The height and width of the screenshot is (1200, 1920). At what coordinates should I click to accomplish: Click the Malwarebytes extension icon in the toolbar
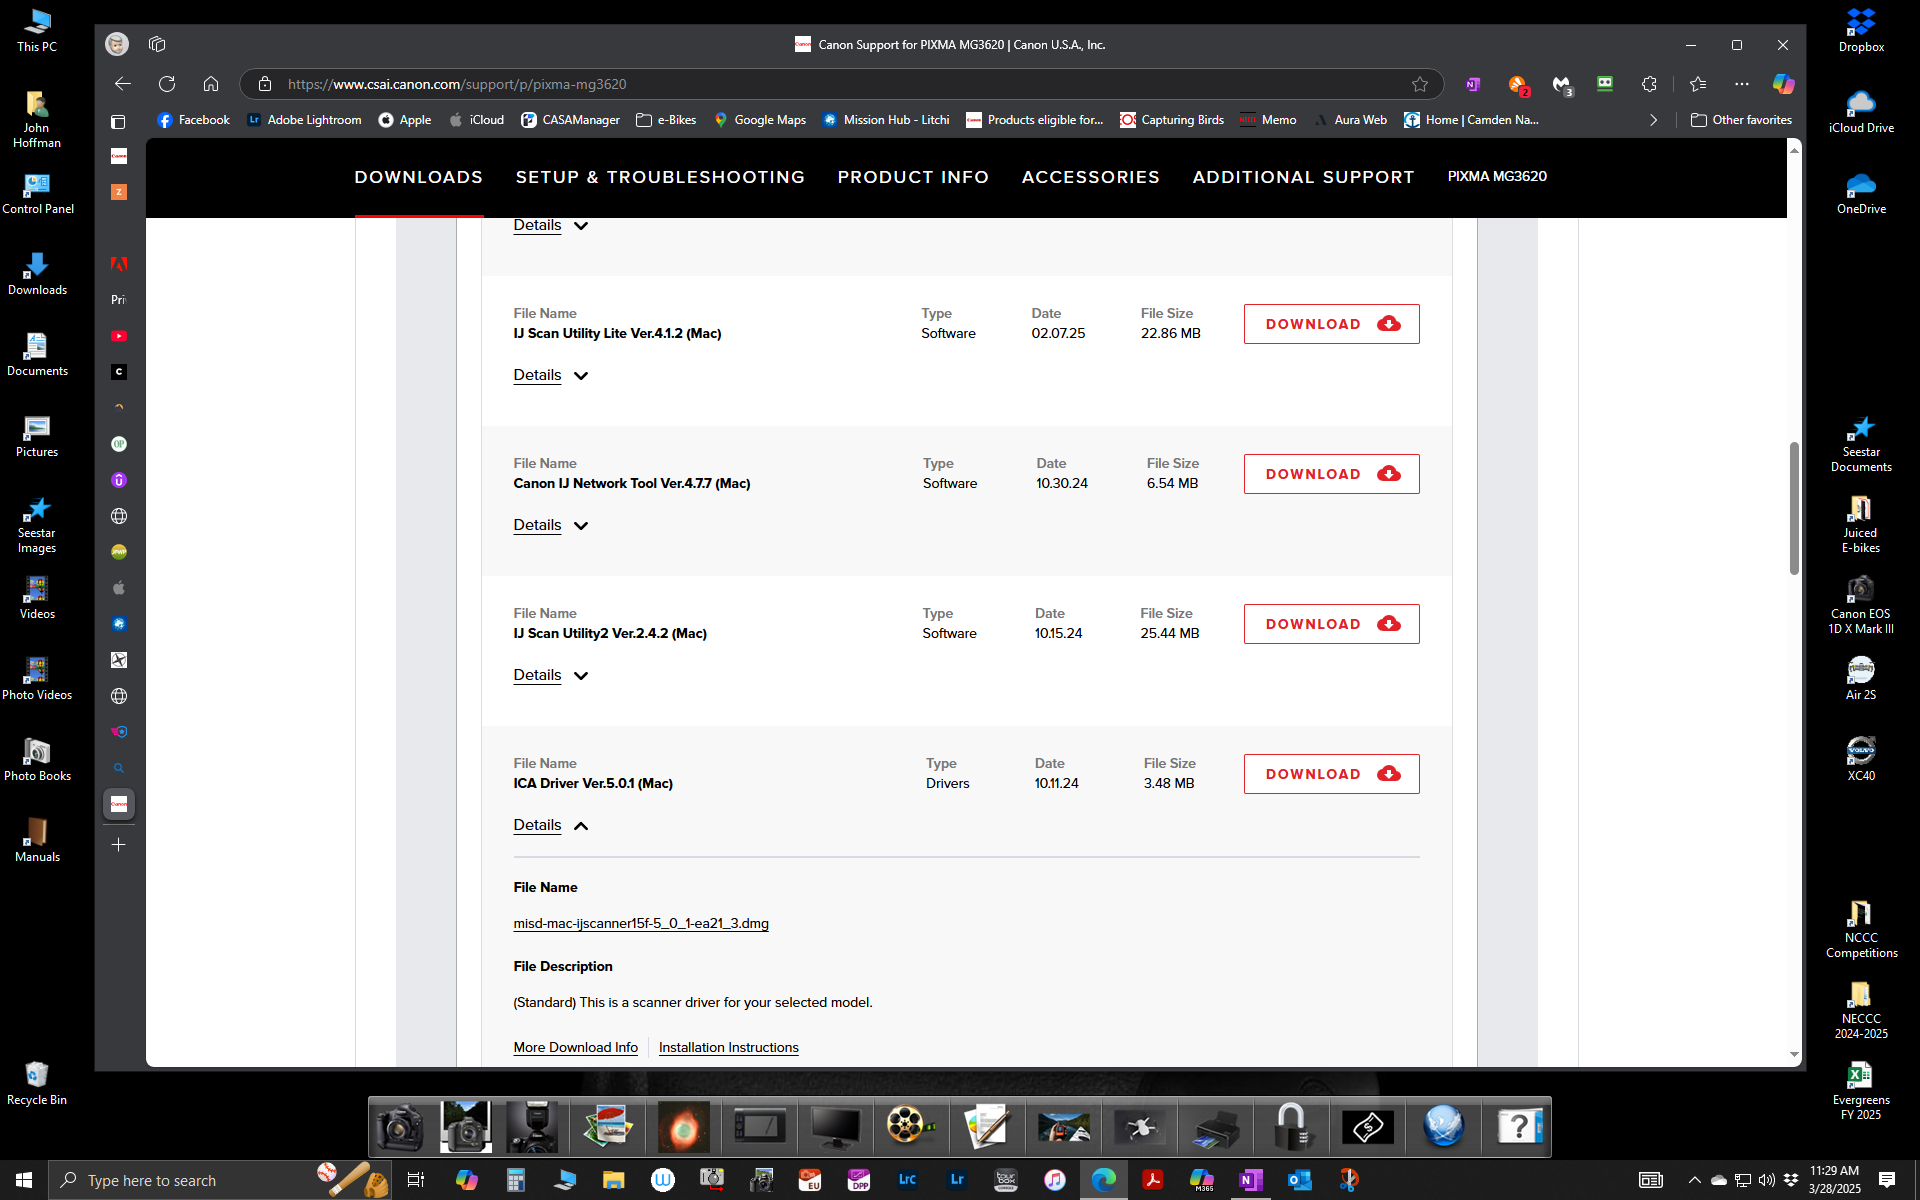[x=1562, y=85]
